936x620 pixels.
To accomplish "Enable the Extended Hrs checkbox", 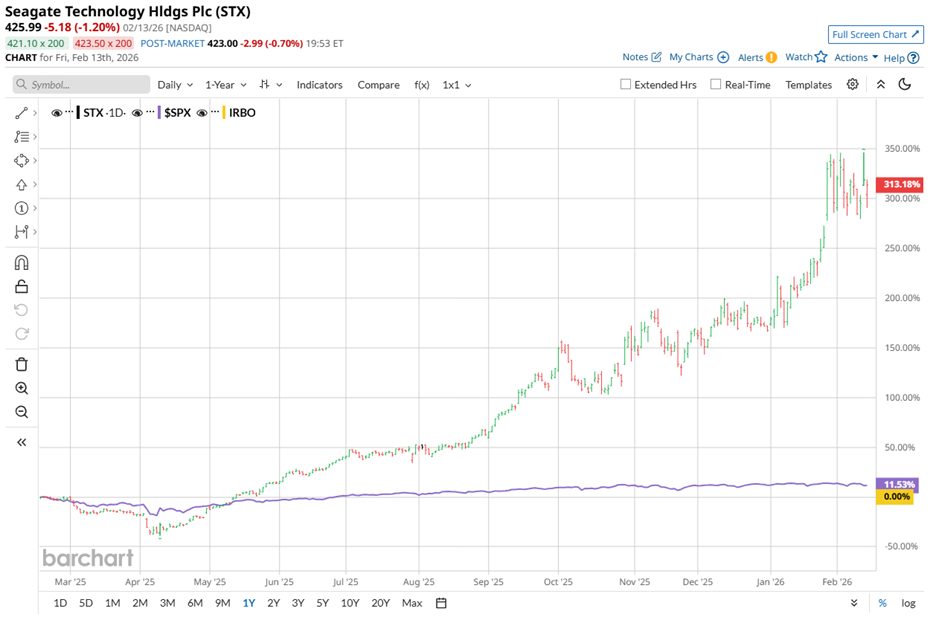I will point(625,85).
